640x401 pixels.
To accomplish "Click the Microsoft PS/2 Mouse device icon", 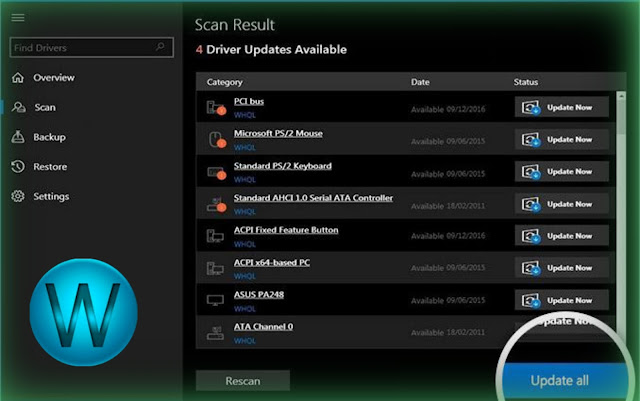I will 217,140.
